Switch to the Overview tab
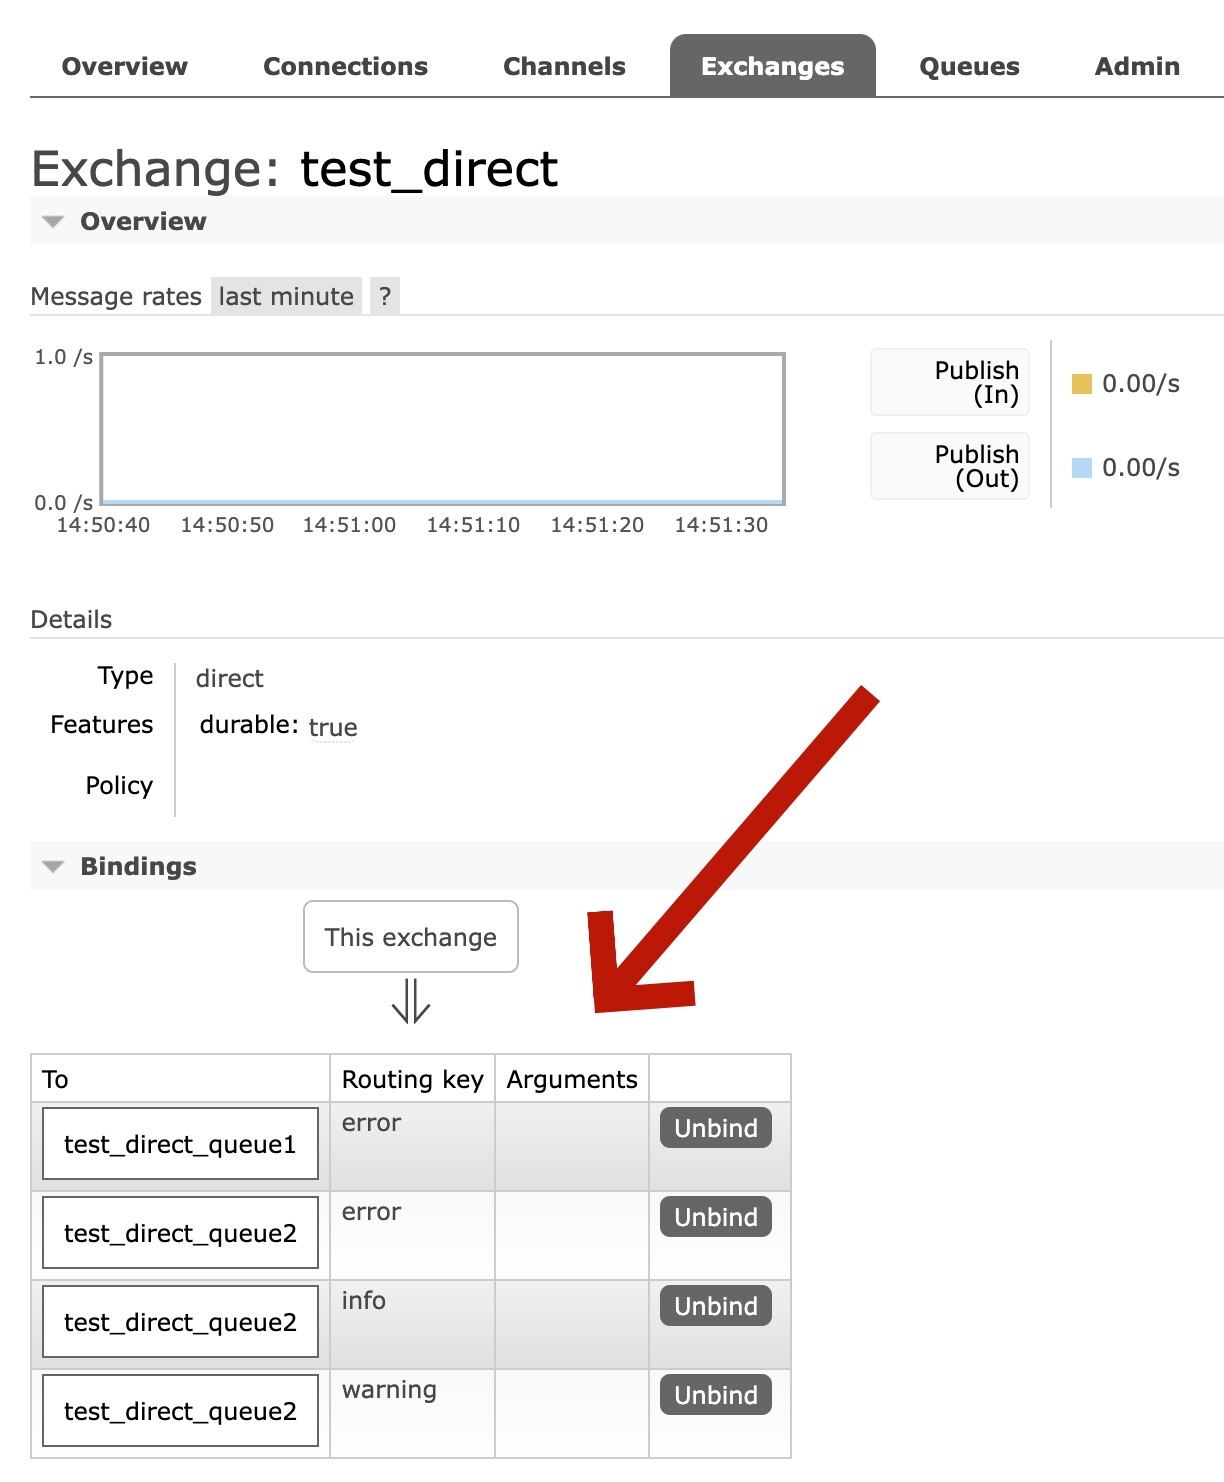This screenshot has height=1482, width=1224. pos(124,66)
